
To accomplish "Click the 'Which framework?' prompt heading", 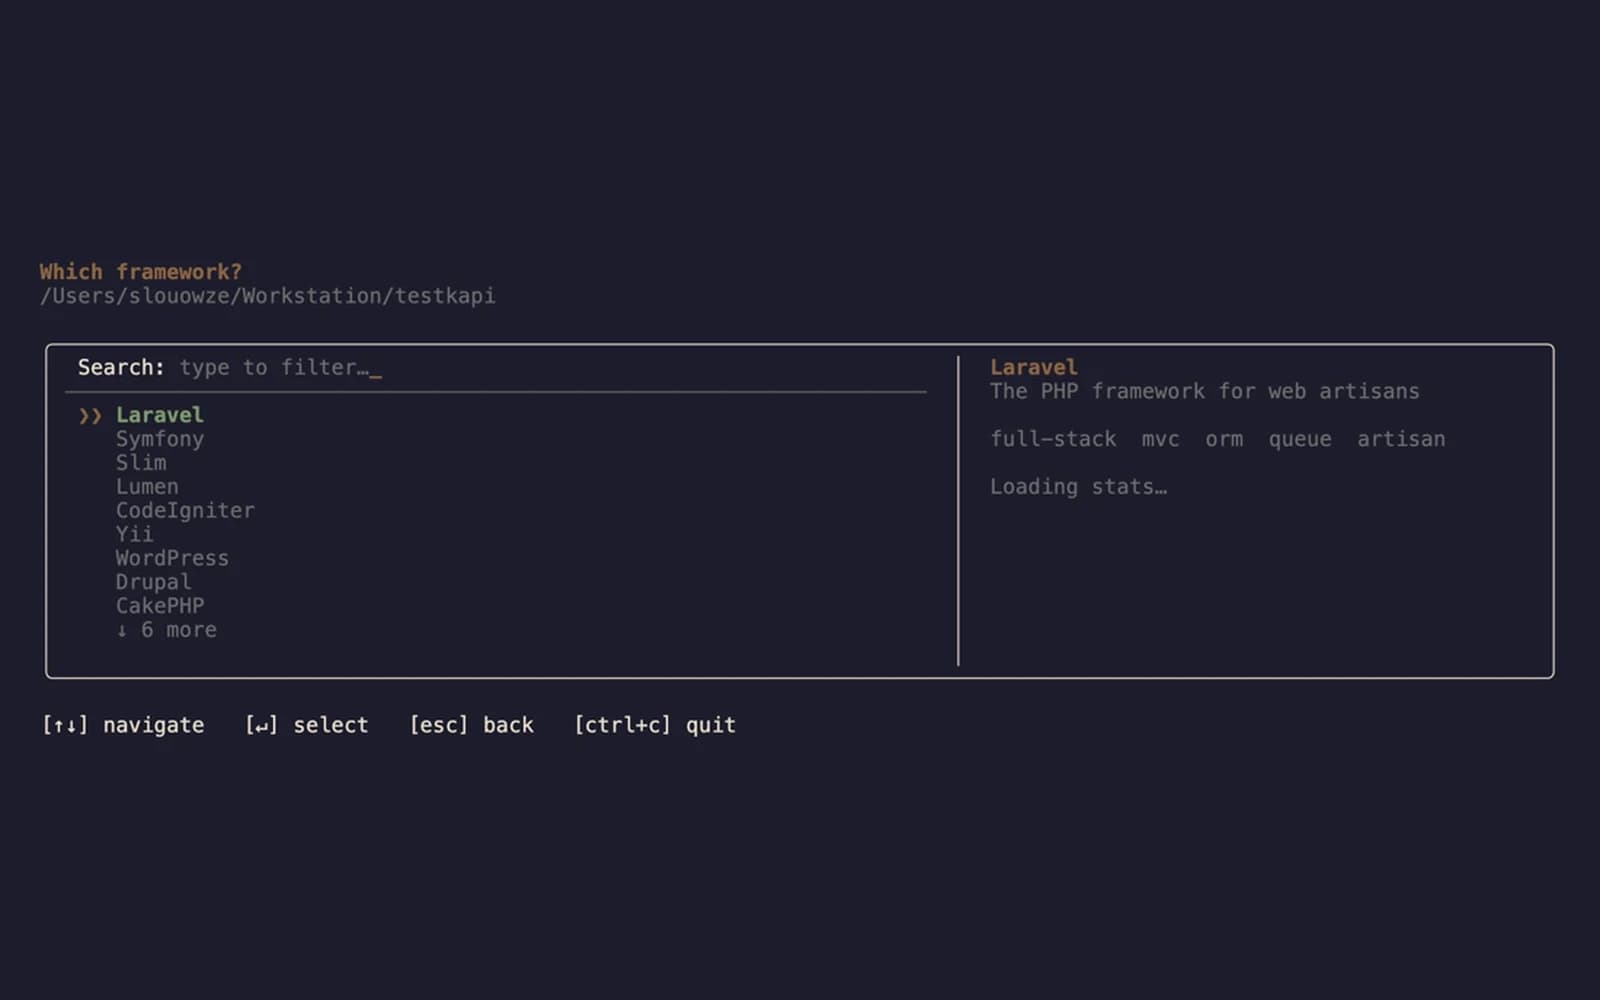I will tap(140, 272).
